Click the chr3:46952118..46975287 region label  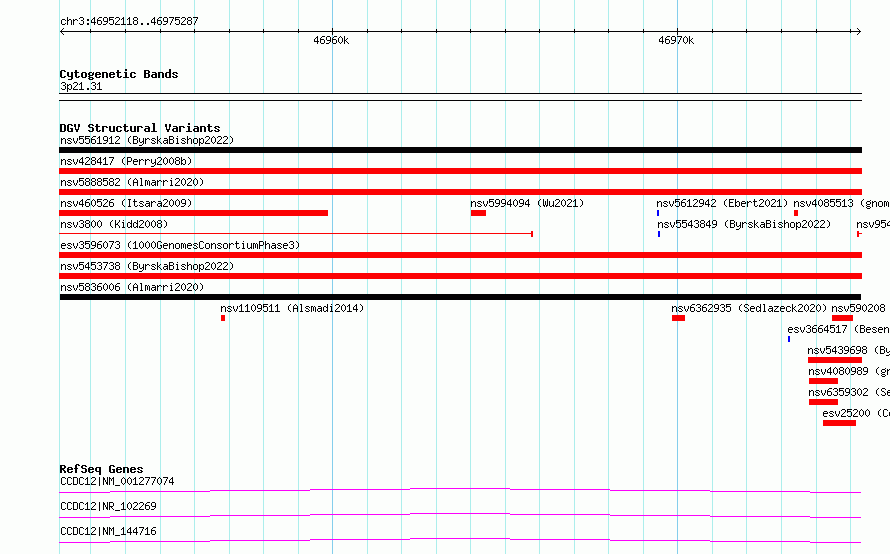pyautogui.click(x=129, y=21)
